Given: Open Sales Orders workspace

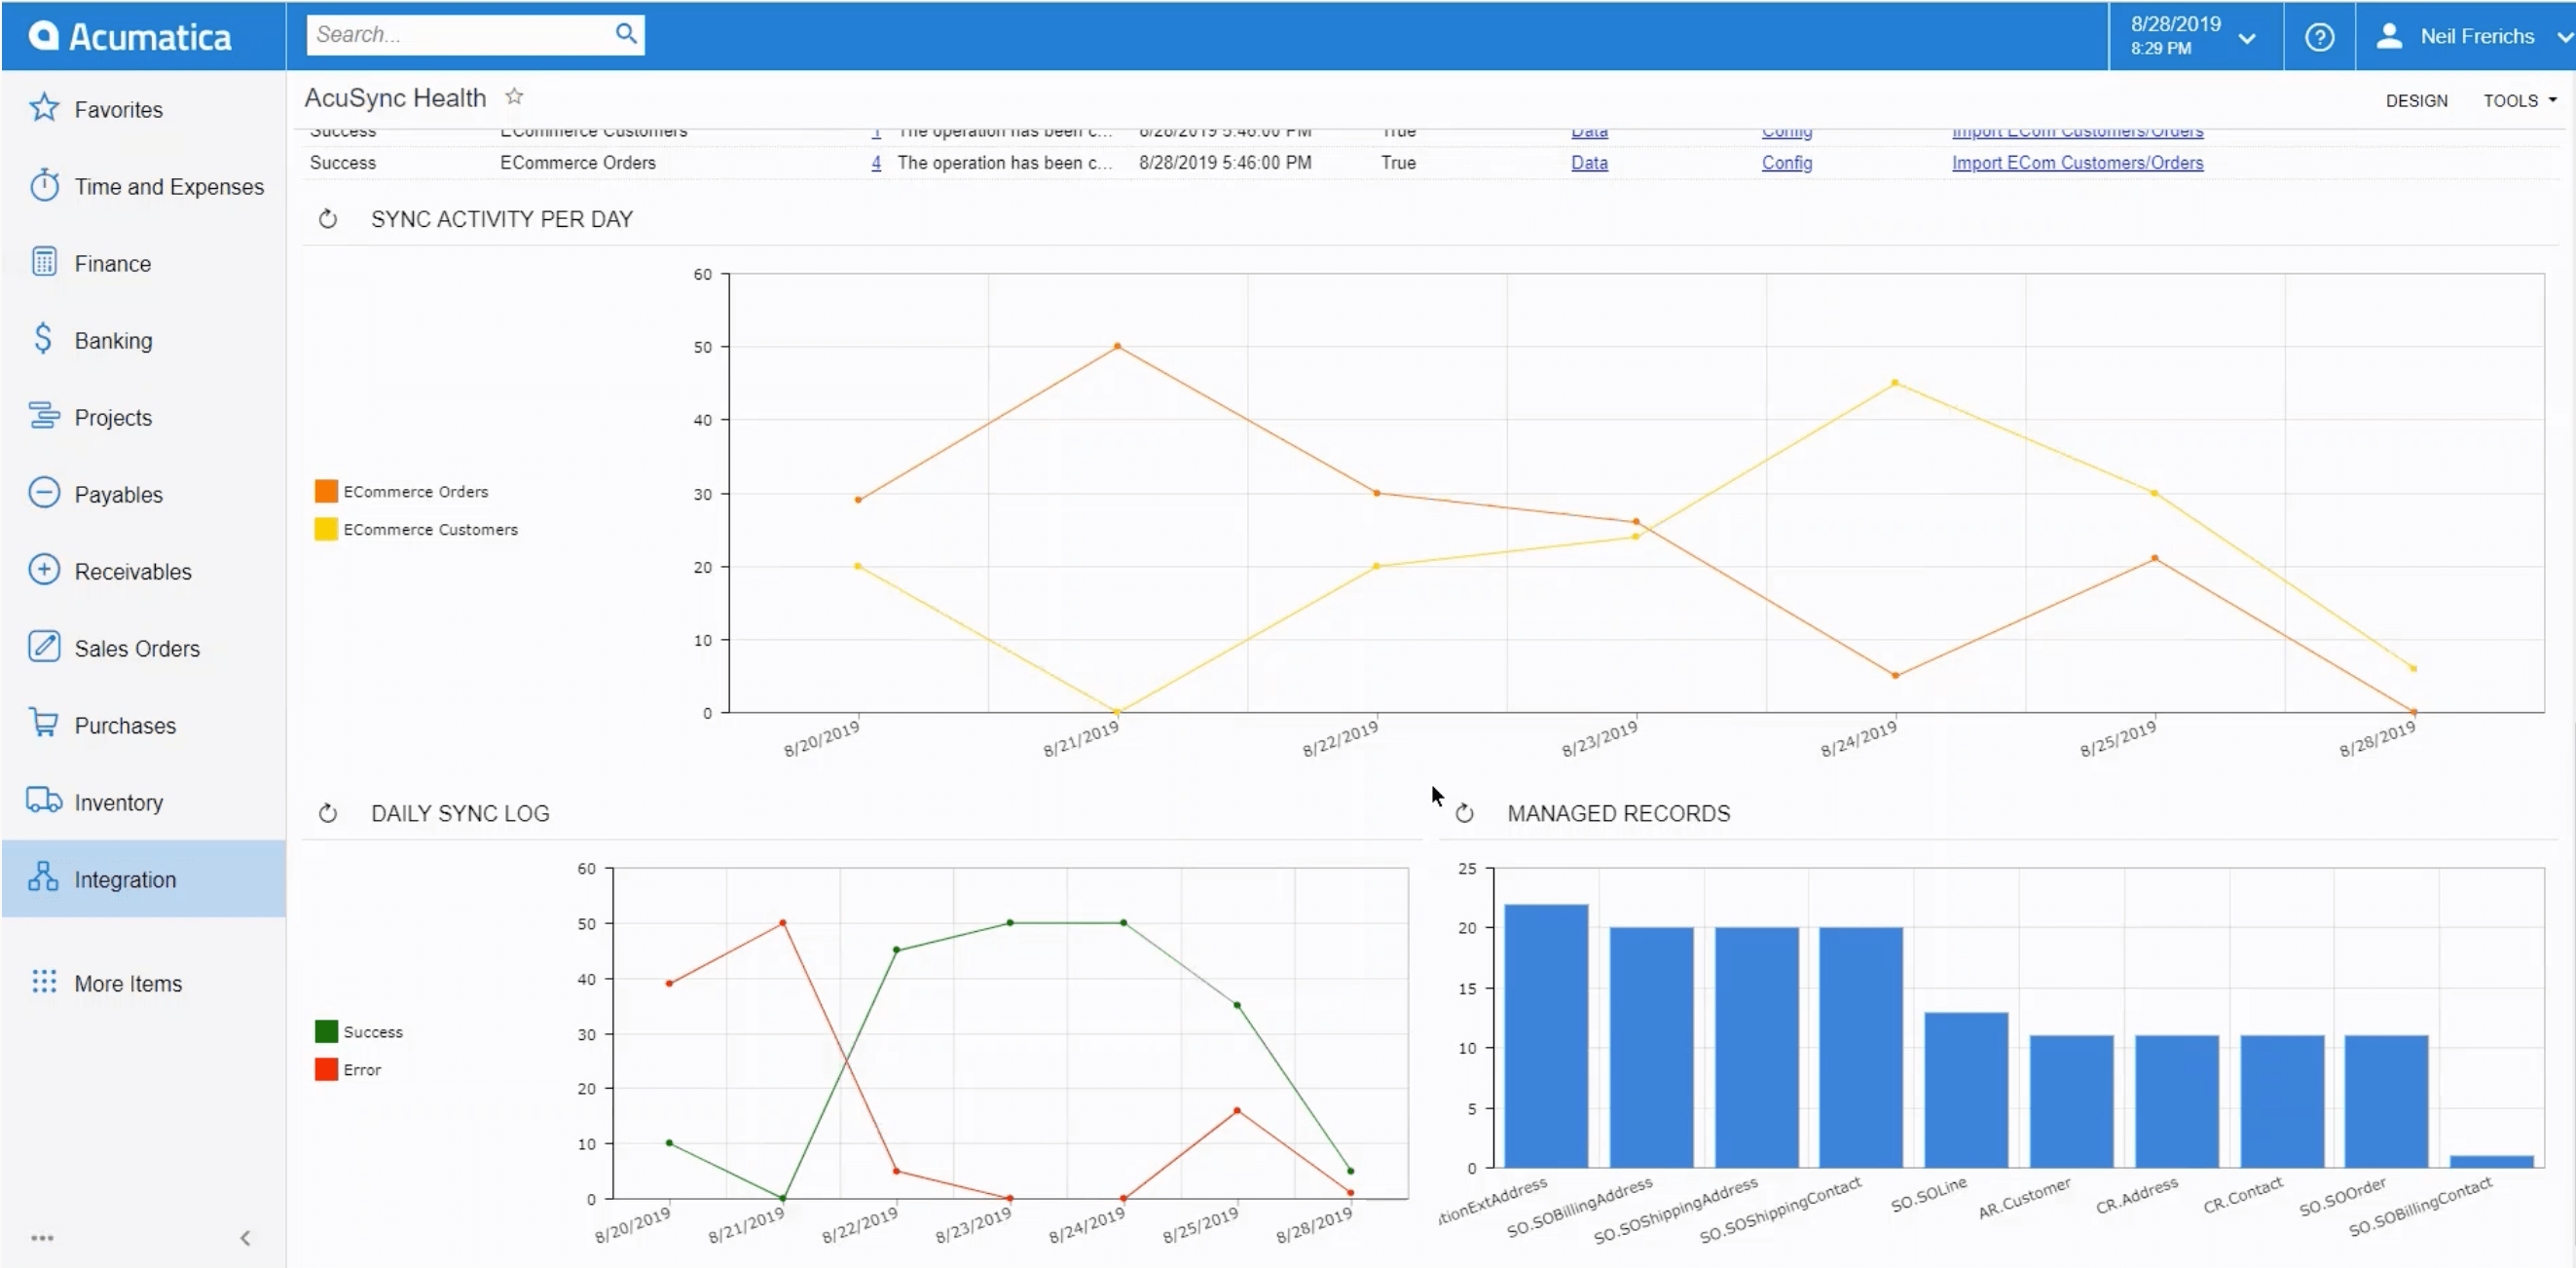Looking at the screenshot, I should pos(143,648).
